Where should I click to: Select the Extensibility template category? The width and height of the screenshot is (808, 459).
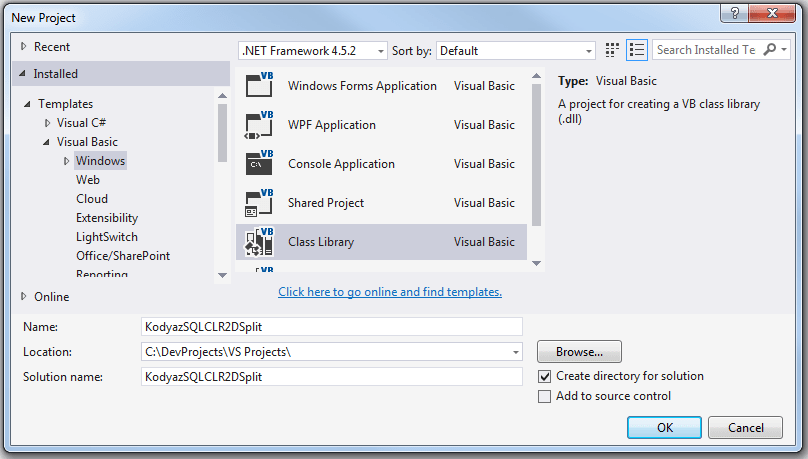pos(107,218)
